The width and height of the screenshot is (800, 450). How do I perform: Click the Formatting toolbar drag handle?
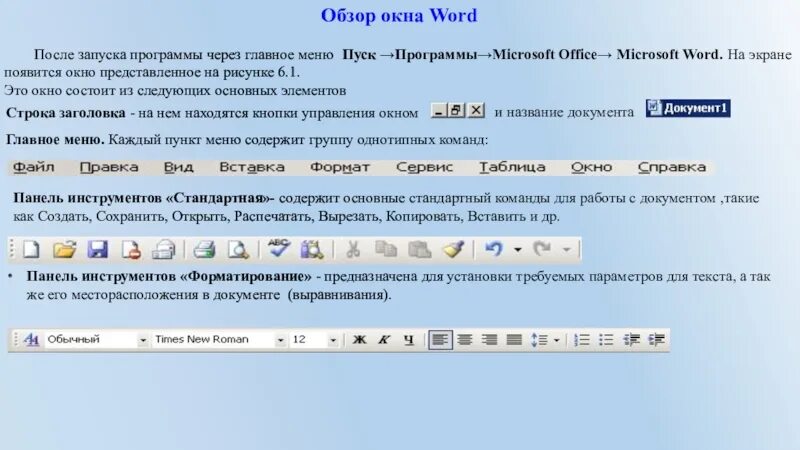15,340
